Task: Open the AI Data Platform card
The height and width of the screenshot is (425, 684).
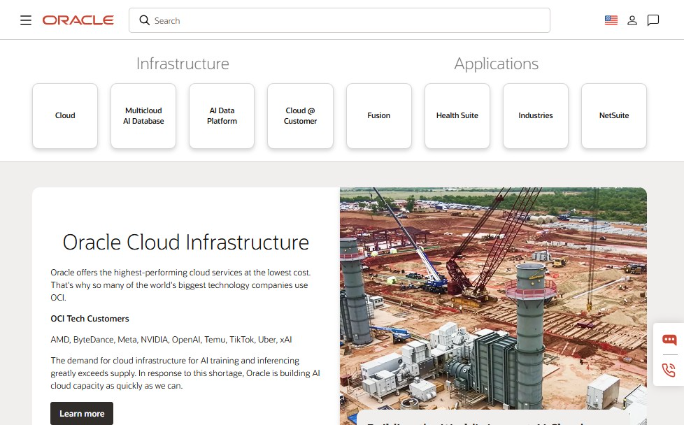Action: [x=222, y=116]
